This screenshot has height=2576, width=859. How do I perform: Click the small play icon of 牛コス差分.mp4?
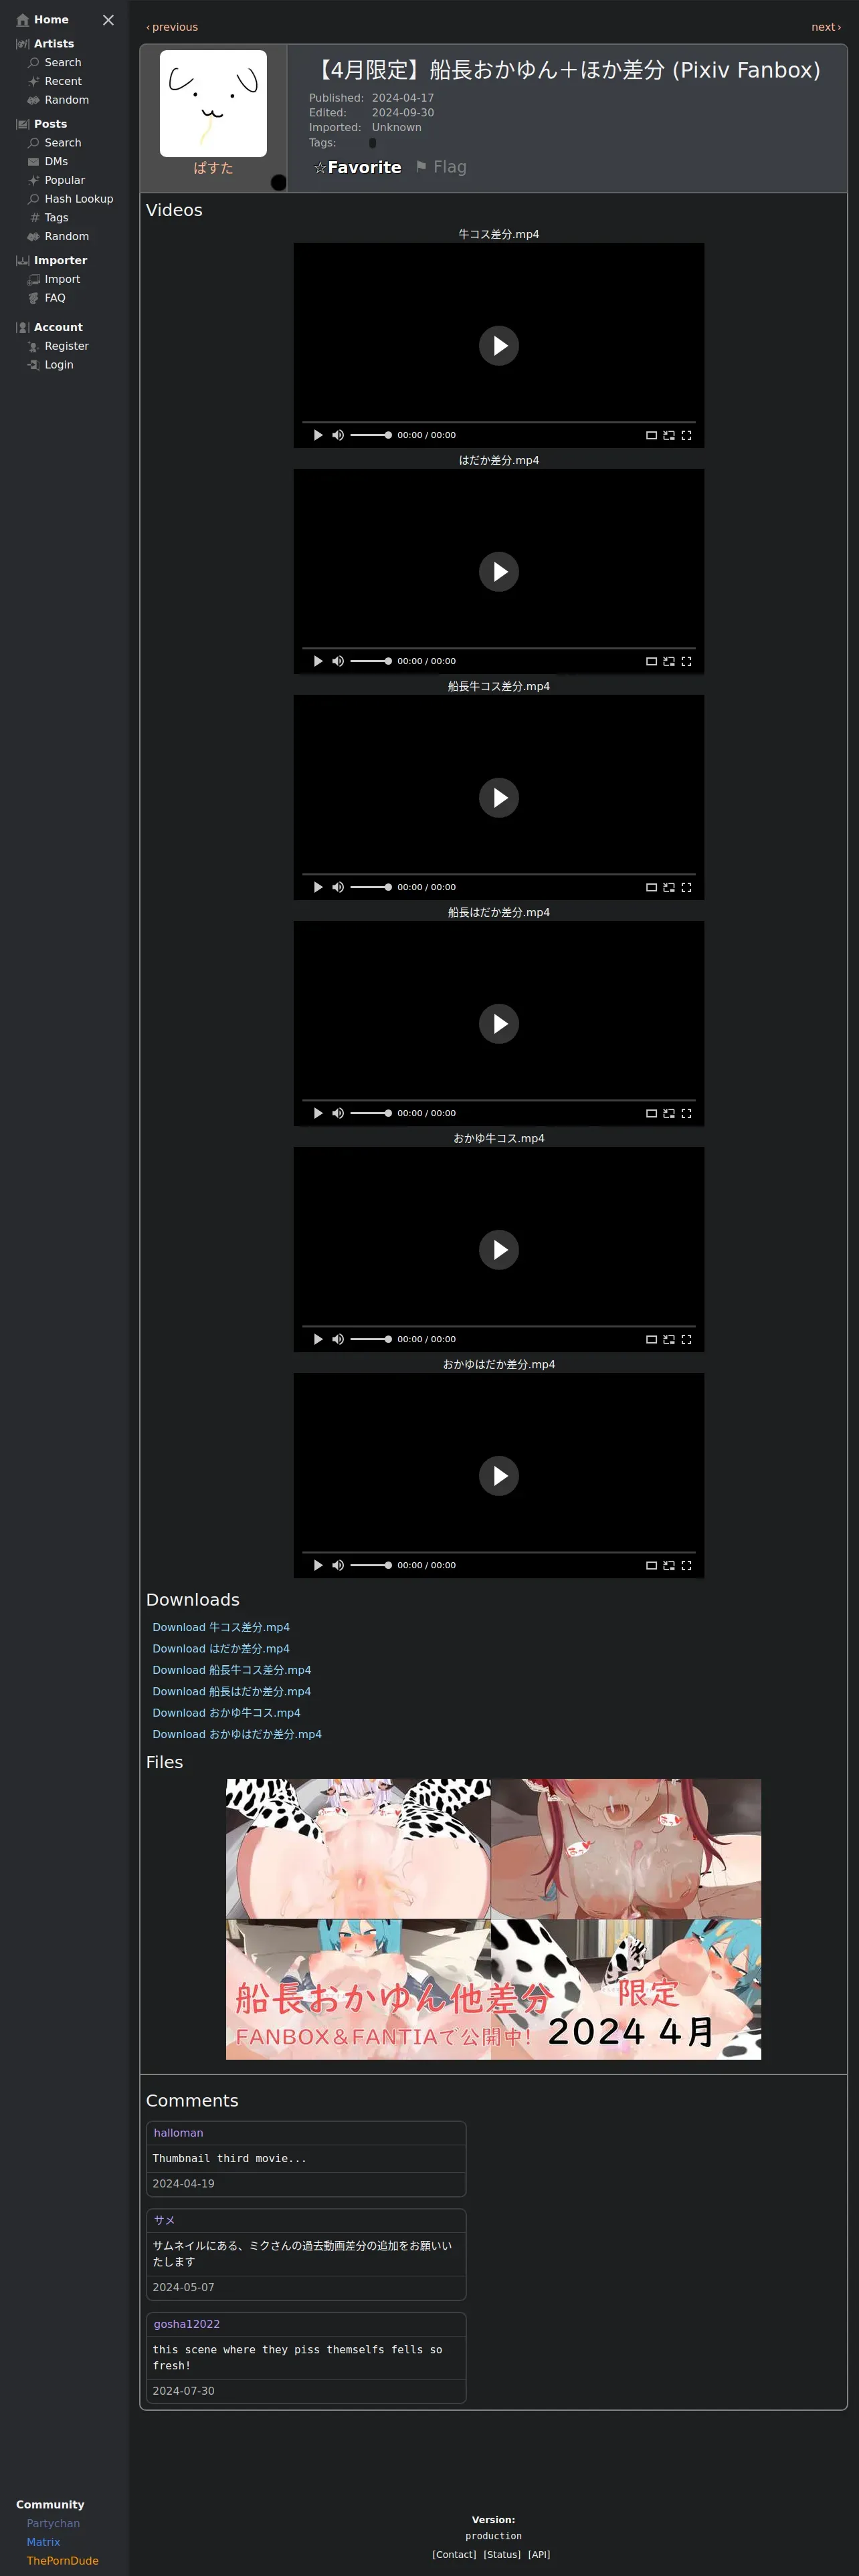coord(318,435)
